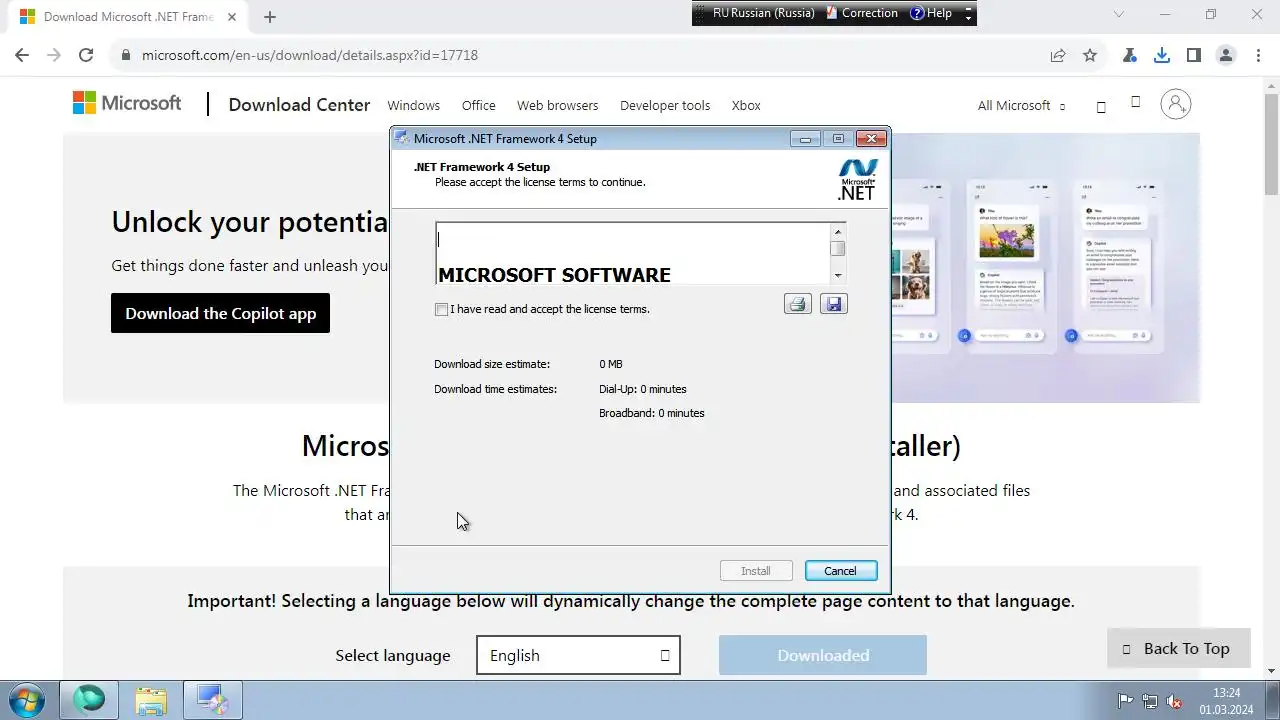The image size is (1280, 720).
Task: Open the Web browsers menu item
Action: (x=558, y=105)
